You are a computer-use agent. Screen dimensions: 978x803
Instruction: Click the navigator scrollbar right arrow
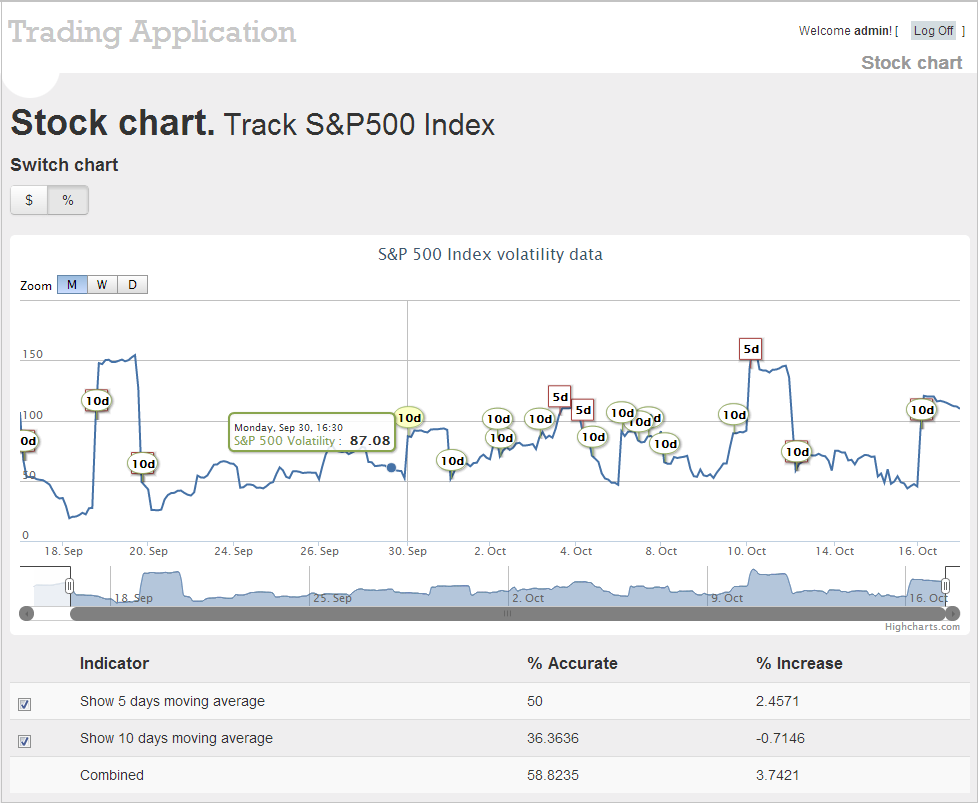click(952, 614)
